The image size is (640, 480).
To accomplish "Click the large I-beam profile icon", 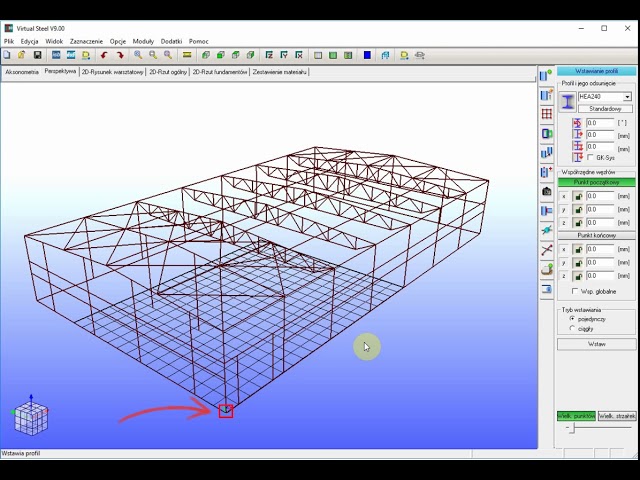I will coord(567,102).
